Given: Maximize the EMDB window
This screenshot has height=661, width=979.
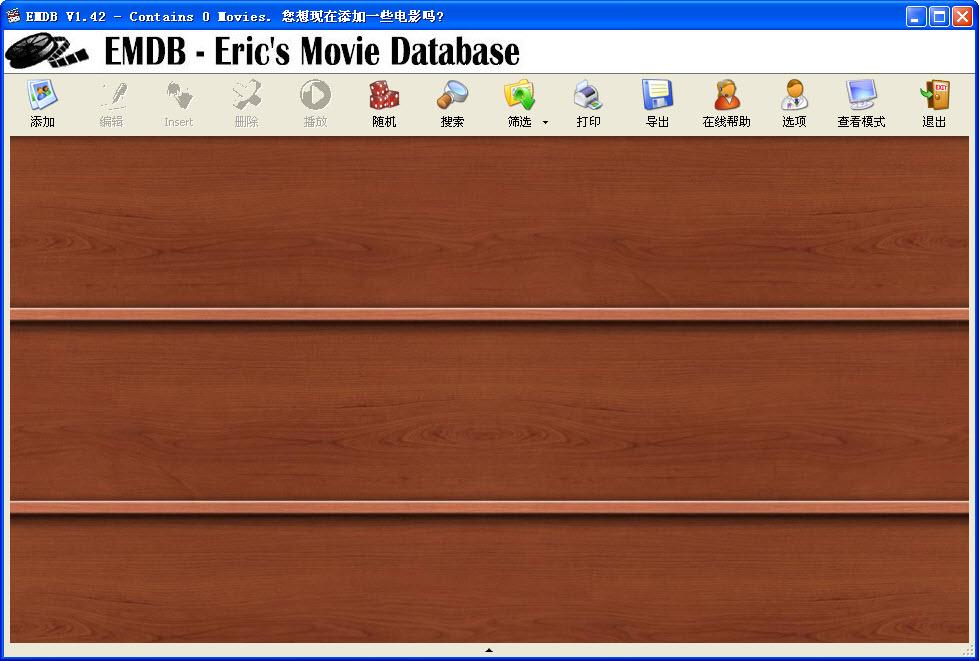Looking at the screenshot, I should [x=939, y=16].
